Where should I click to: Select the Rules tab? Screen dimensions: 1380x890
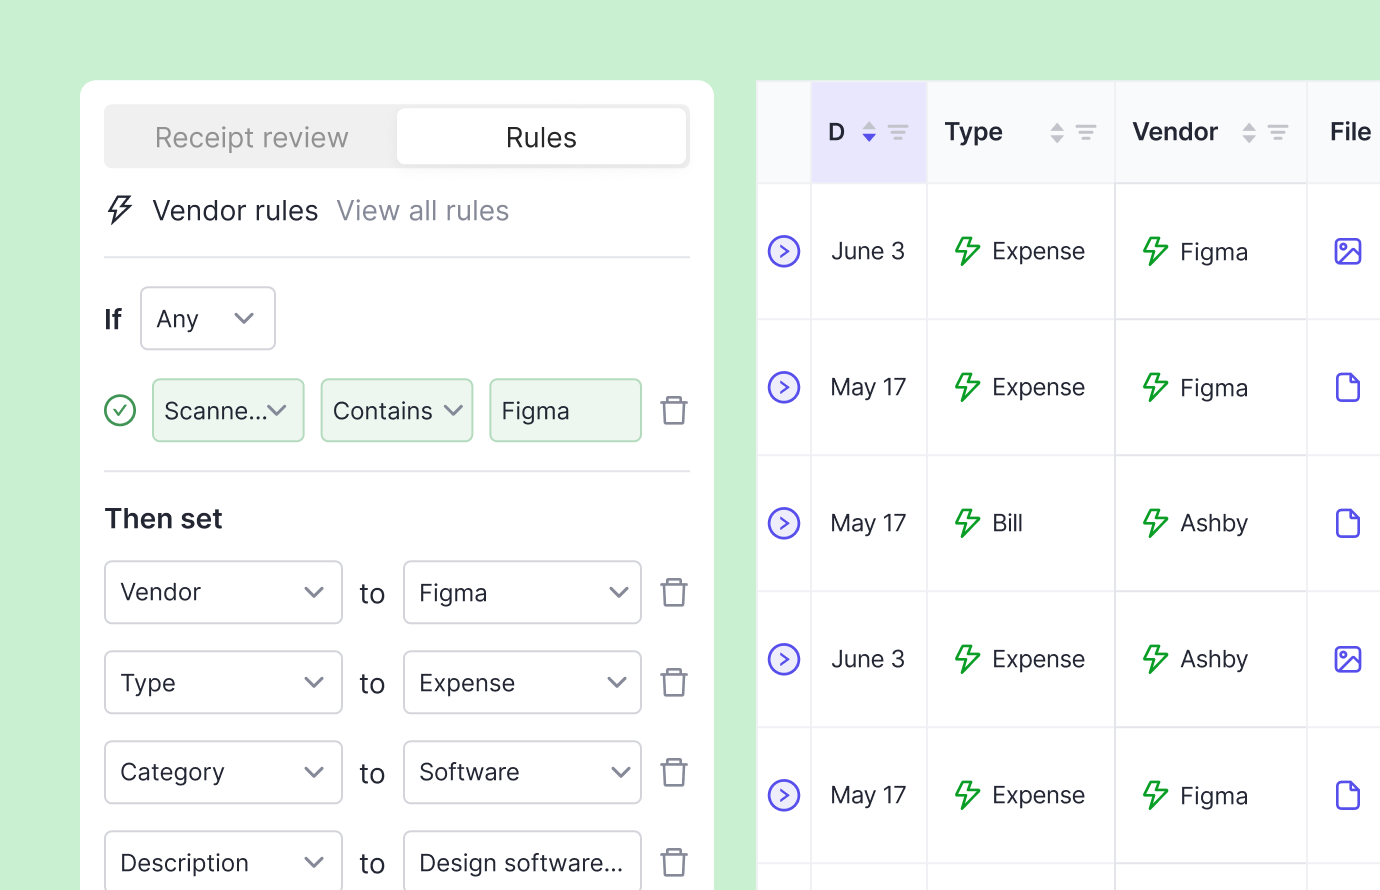pyautogui.click(x=541, y=137)
